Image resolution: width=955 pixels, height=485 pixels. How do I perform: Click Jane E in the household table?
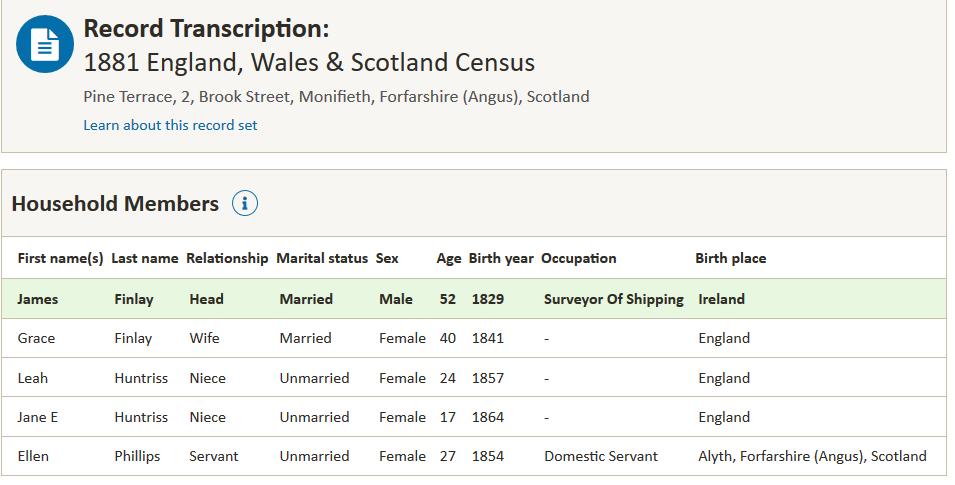coord(38,417)
